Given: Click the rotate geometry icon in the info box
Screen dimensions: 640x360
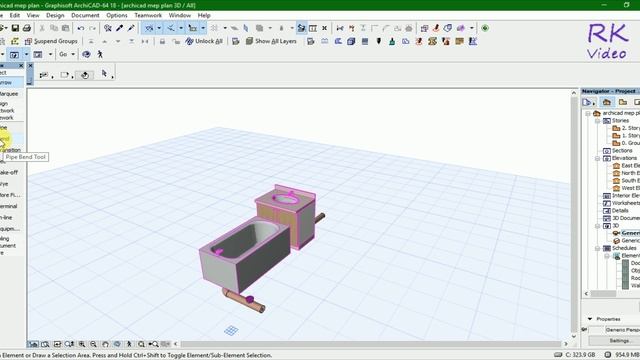Looking at the screenshot, I should 85,75.
